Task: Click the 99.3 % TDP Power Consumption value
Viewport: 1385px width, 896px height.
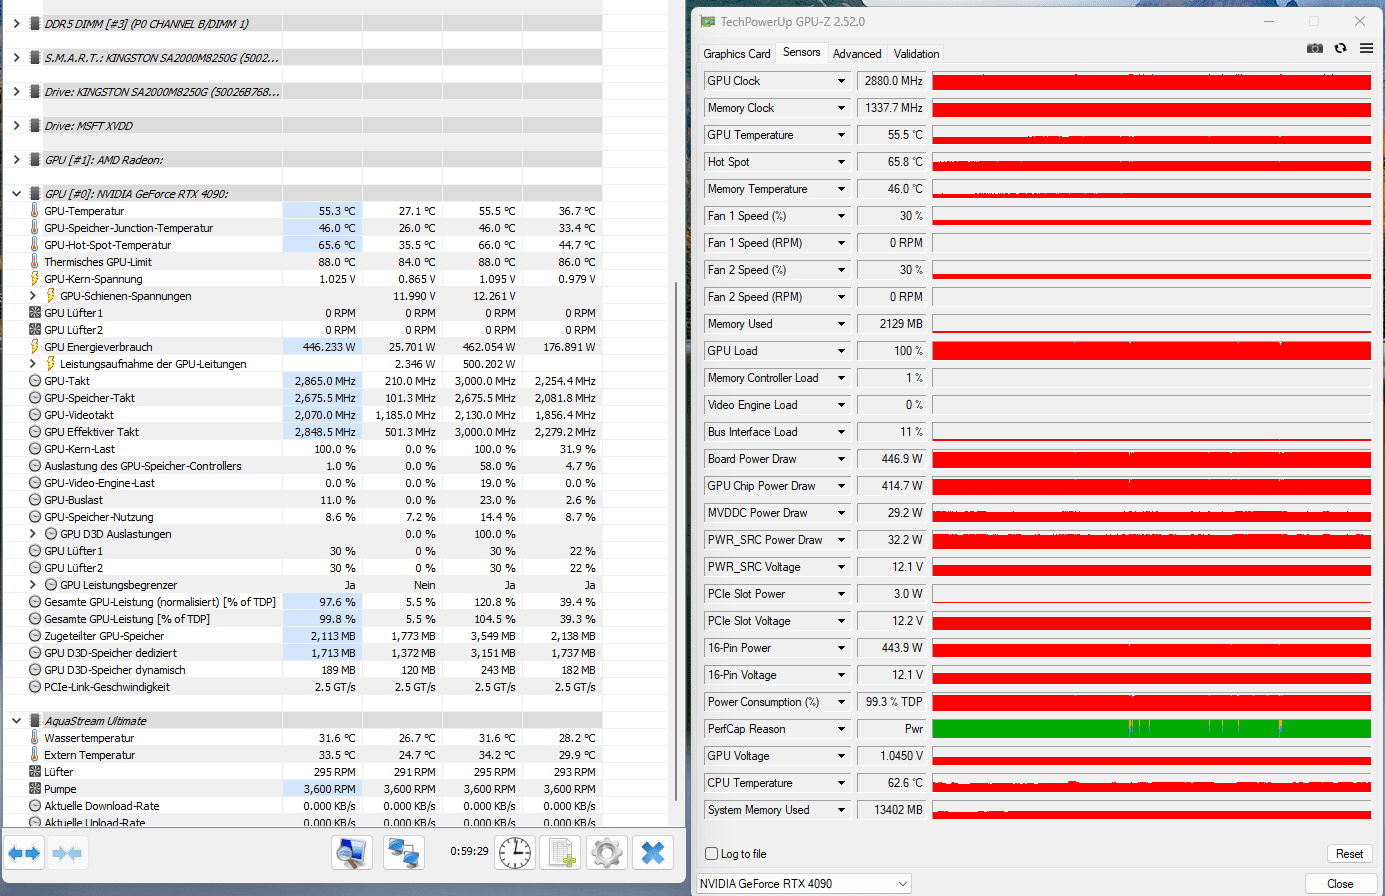Action: tap(893, 702)
